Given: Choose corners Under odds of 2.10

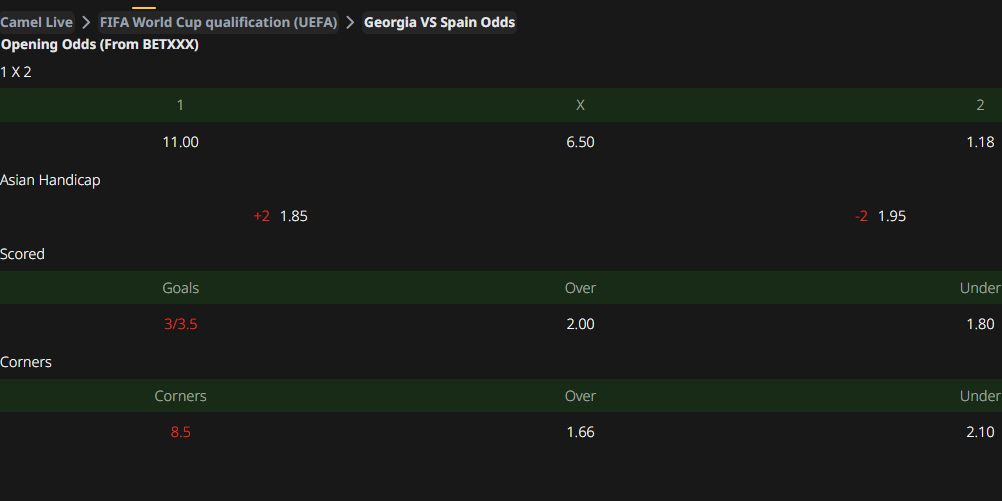Looking at the screenshot, I should [x=980, y=432].
